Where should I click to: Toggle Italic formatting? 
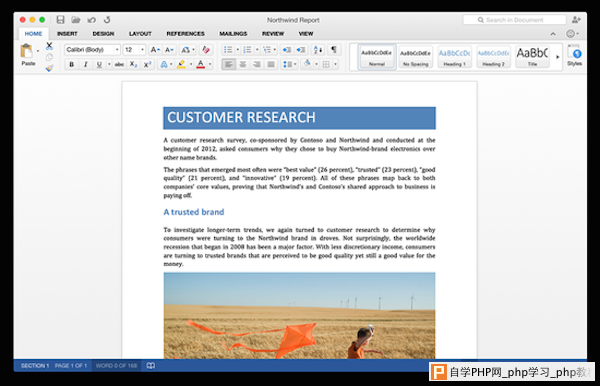tap(85, 64)
